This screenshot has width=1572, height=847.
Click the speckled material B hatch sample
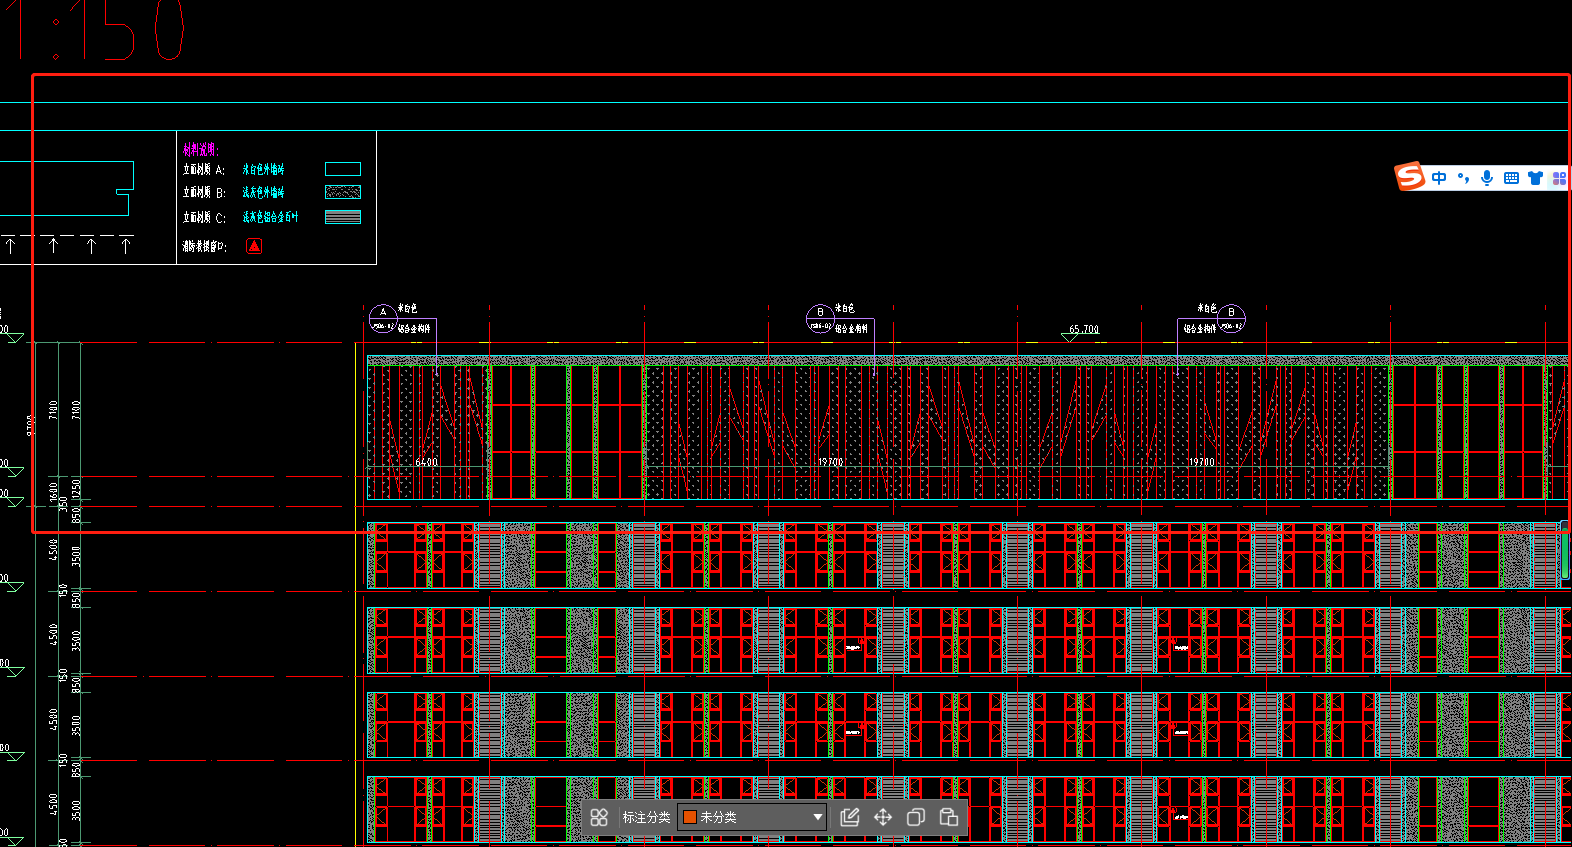(343, 192)
